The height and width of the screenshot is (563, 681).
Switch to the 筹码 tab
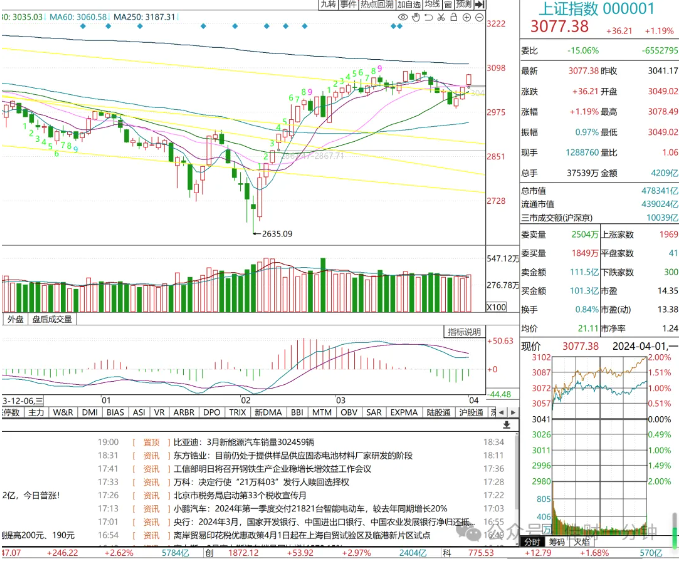pyautogui.click(x=557, y=542)
